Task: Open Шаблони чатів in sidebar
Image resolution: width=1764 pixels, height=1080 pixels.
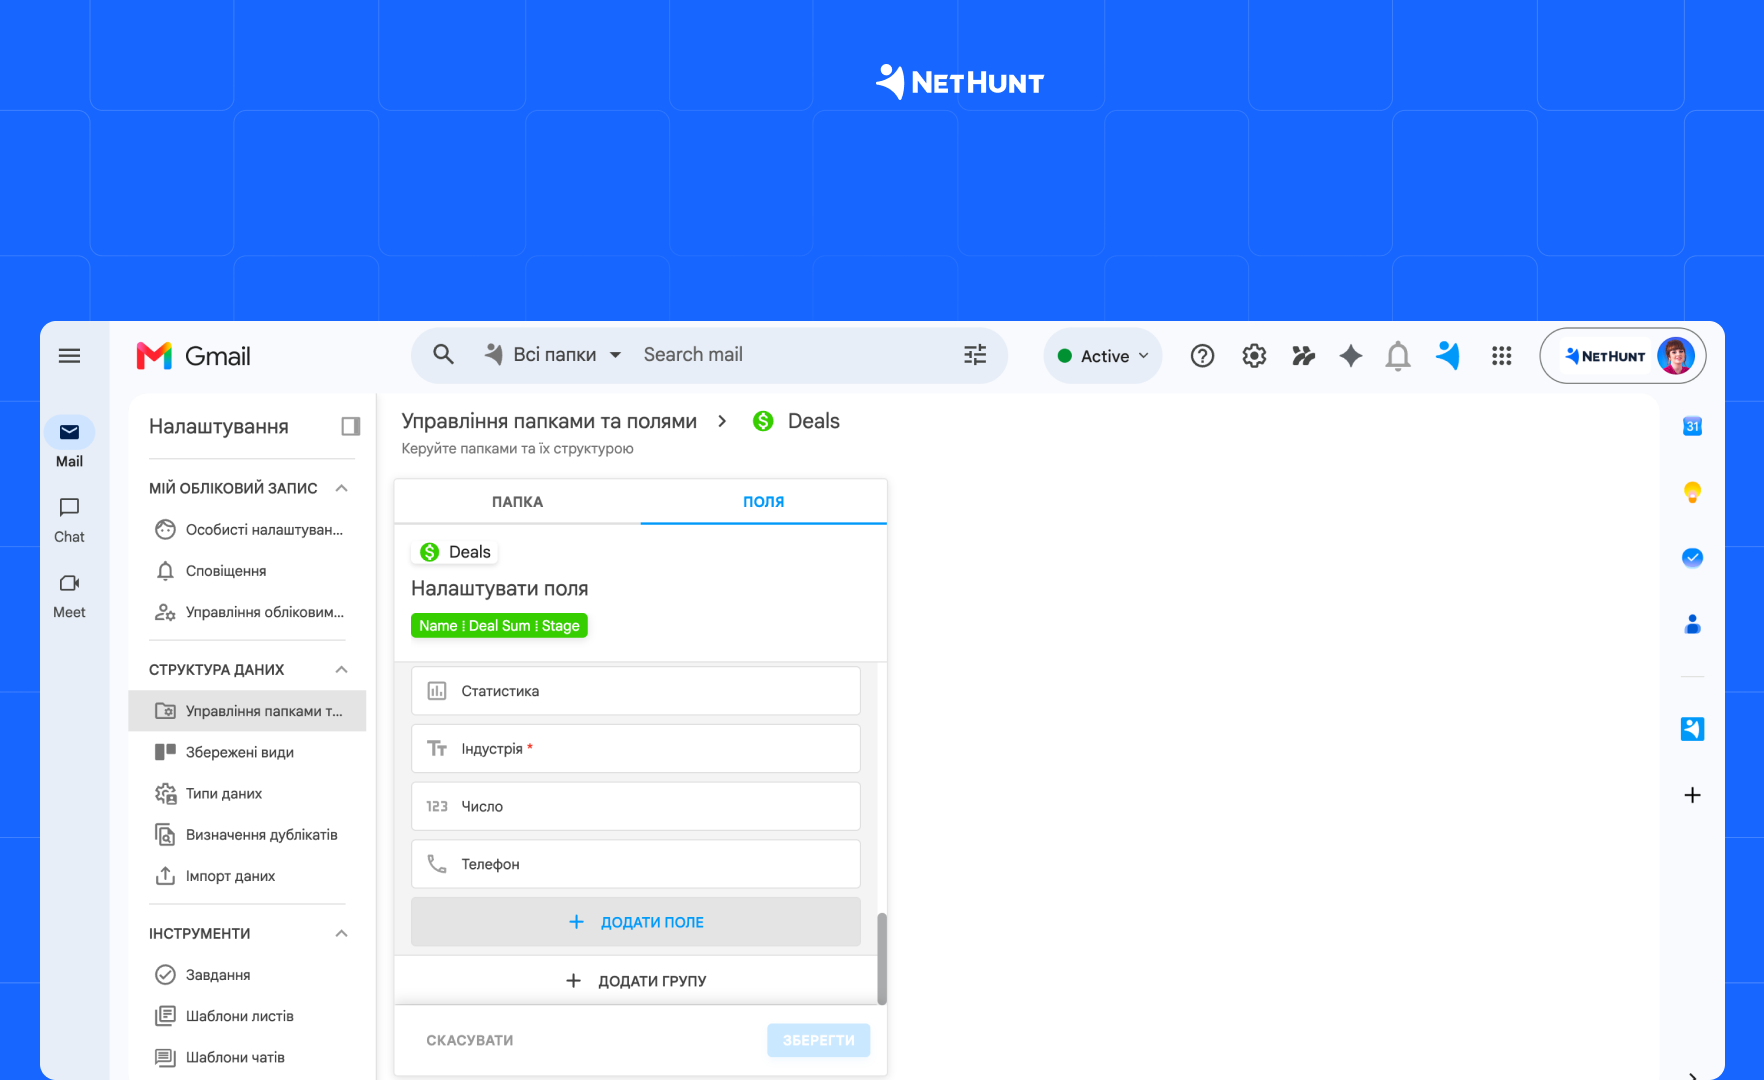Action: click(248, 1057)
